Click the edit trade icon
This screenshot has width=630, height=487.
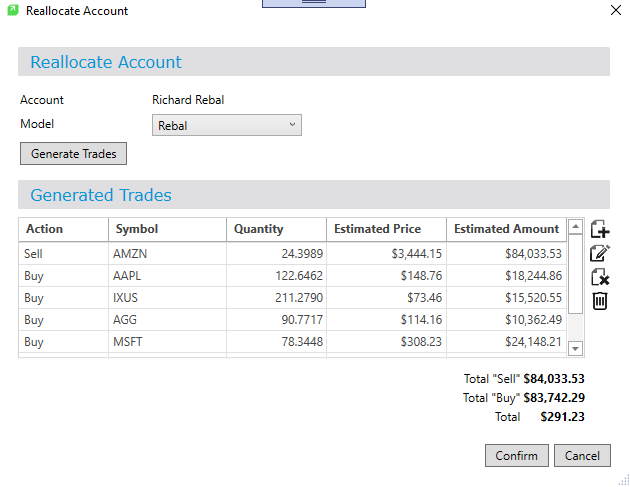[600, 253]
